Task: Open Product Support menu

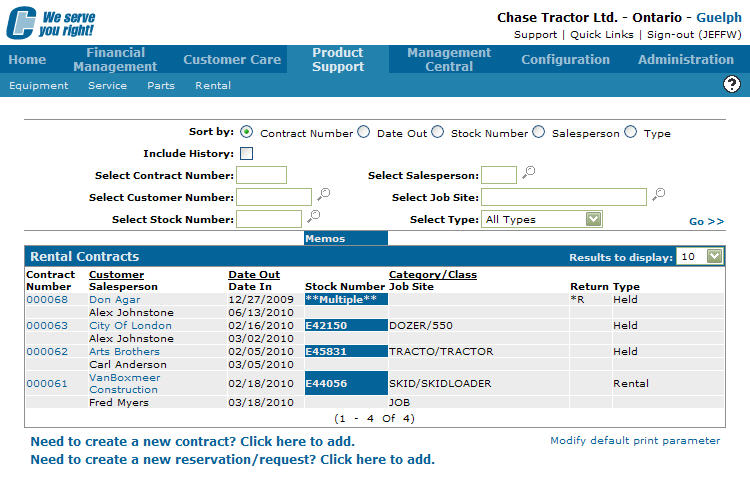Action: pyautogui.click(x=338, y=59)
